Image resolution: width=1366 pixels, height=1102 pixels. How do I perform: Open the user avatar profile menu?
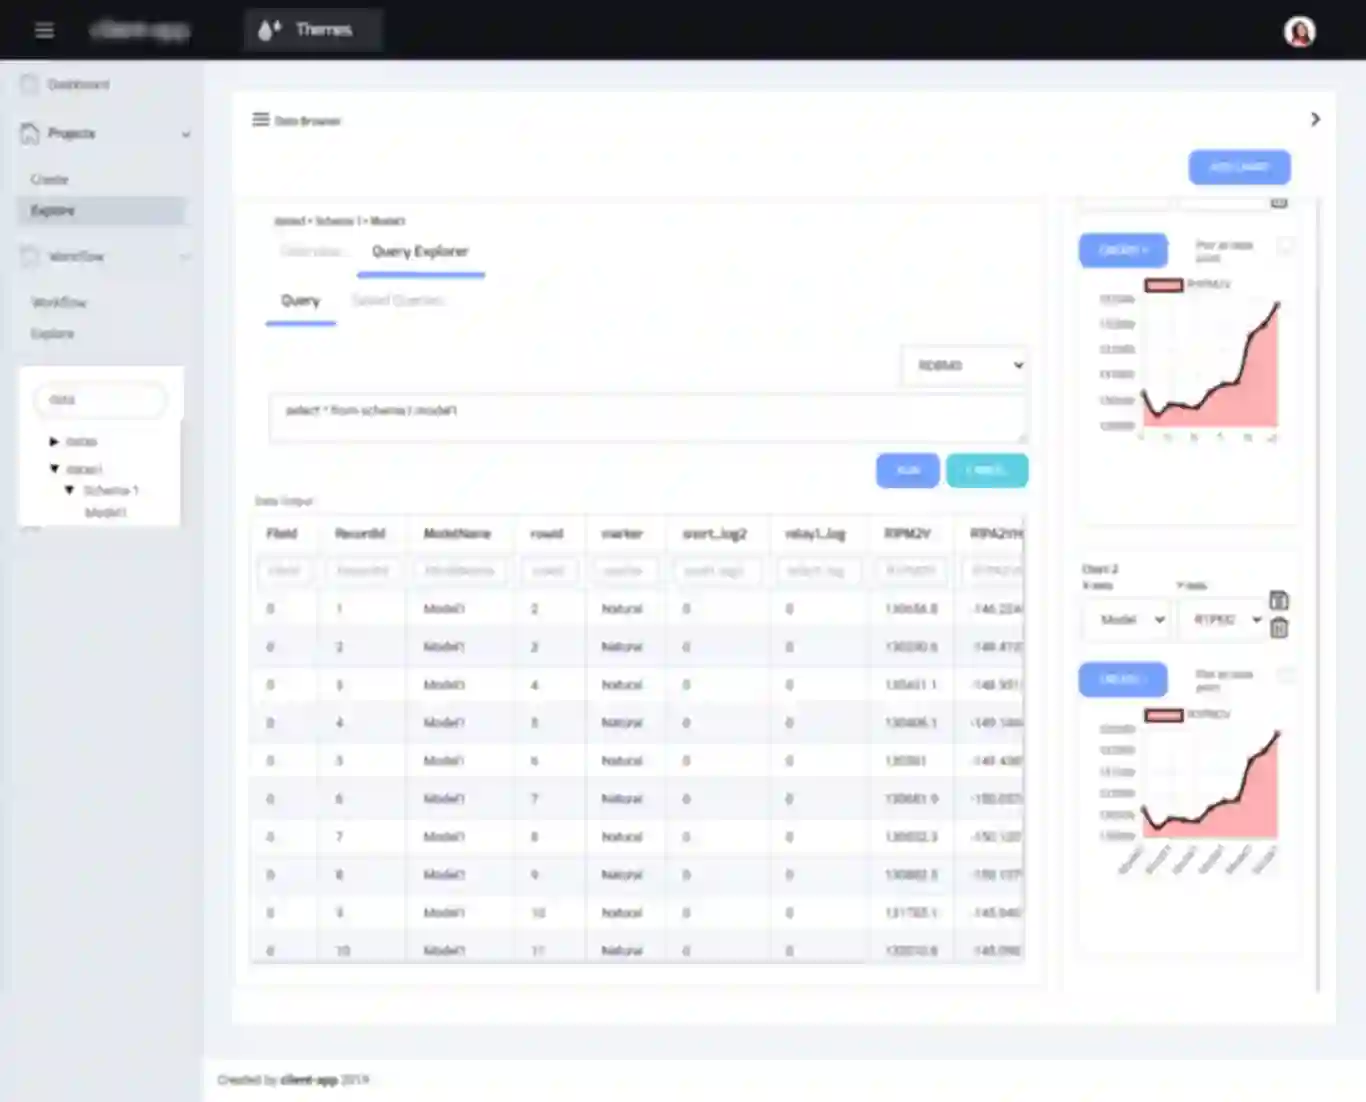(1299, 32)
